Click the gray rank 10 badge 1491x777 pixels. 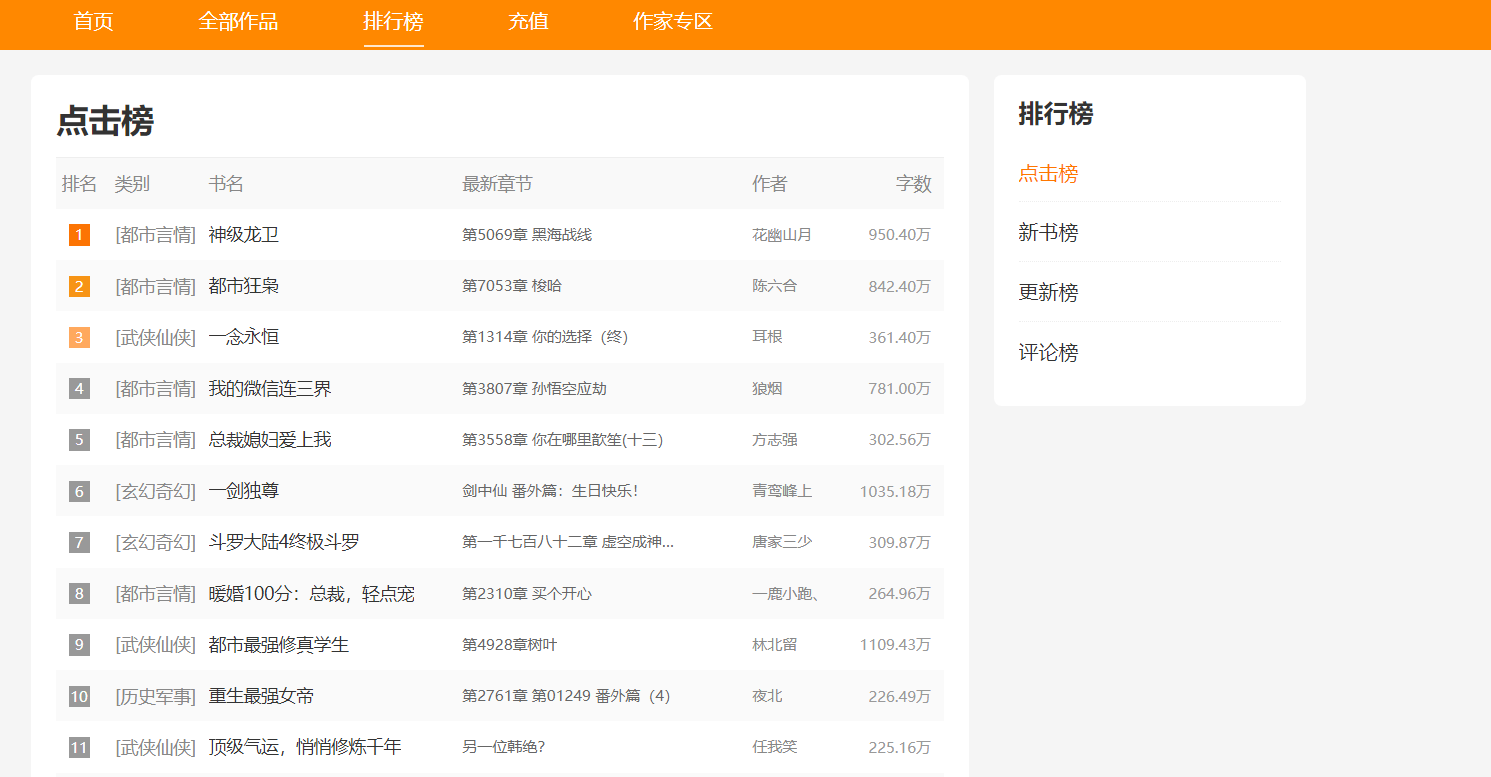79,696
